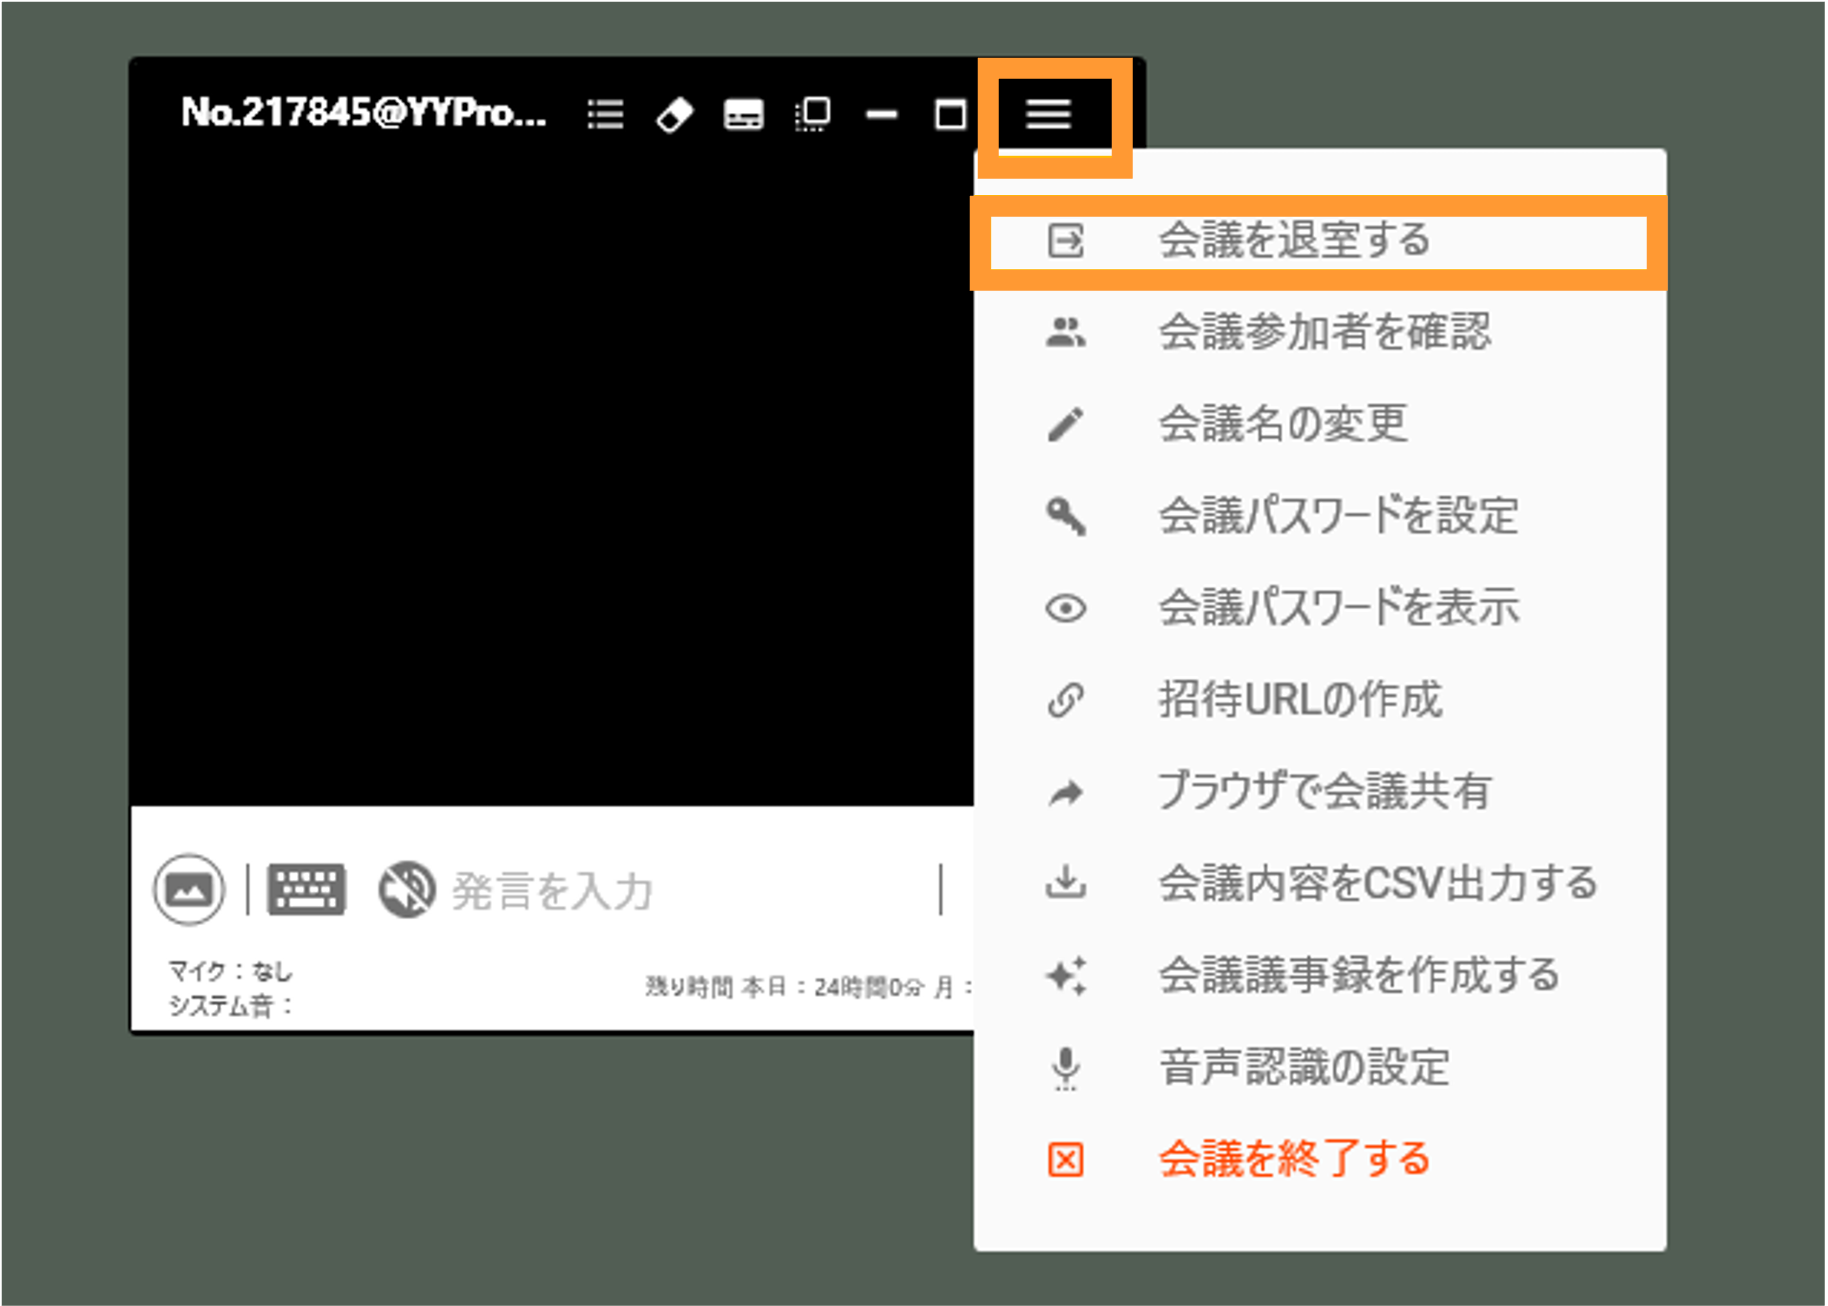Viewport: 1828px width, 1306px height.
Task: Click 会議内容をCSV出力する download item
Action: coord(1320,883)
